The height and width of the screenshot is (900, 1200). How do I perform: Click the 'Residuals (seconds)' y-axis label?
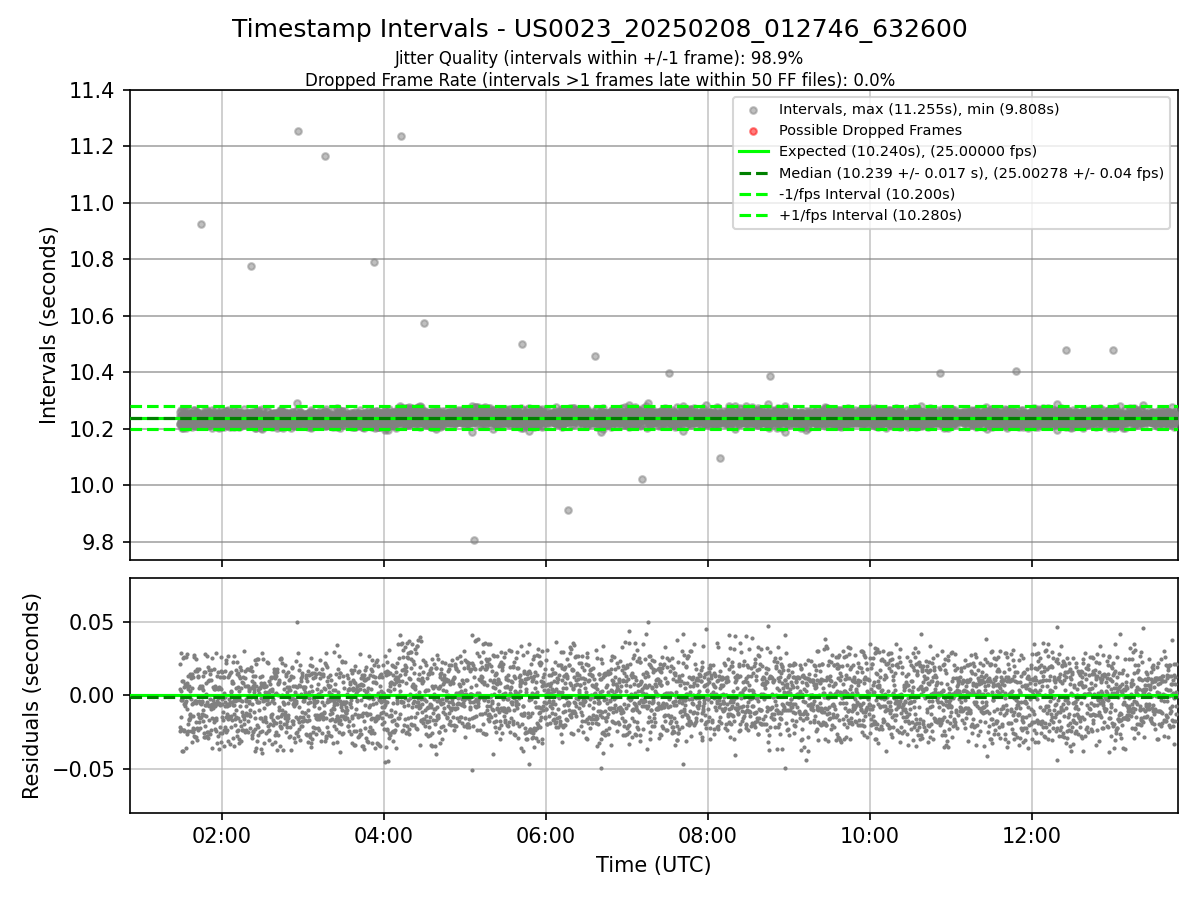click(x=32, y=696)
